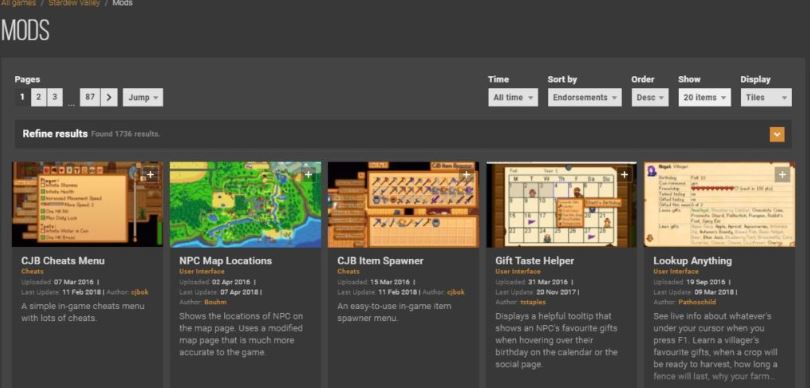Open the CJB Item Spawner thumbnail image

pyautogui.click(x=403, y=205)
